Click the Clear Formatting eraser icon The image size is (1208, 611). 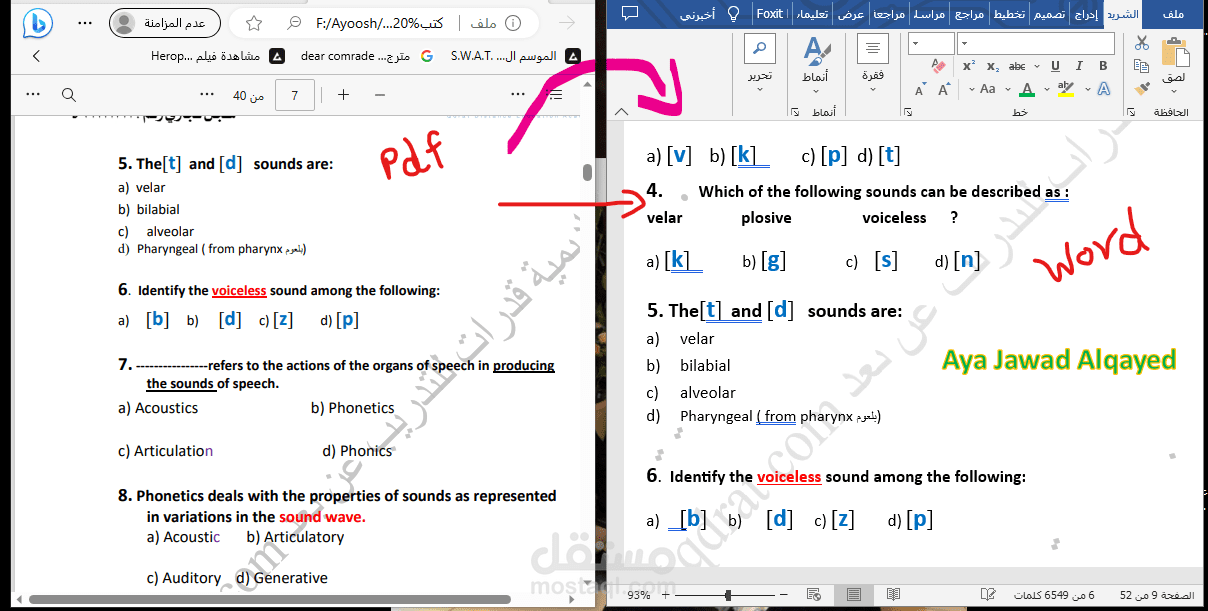pos(938,66)
